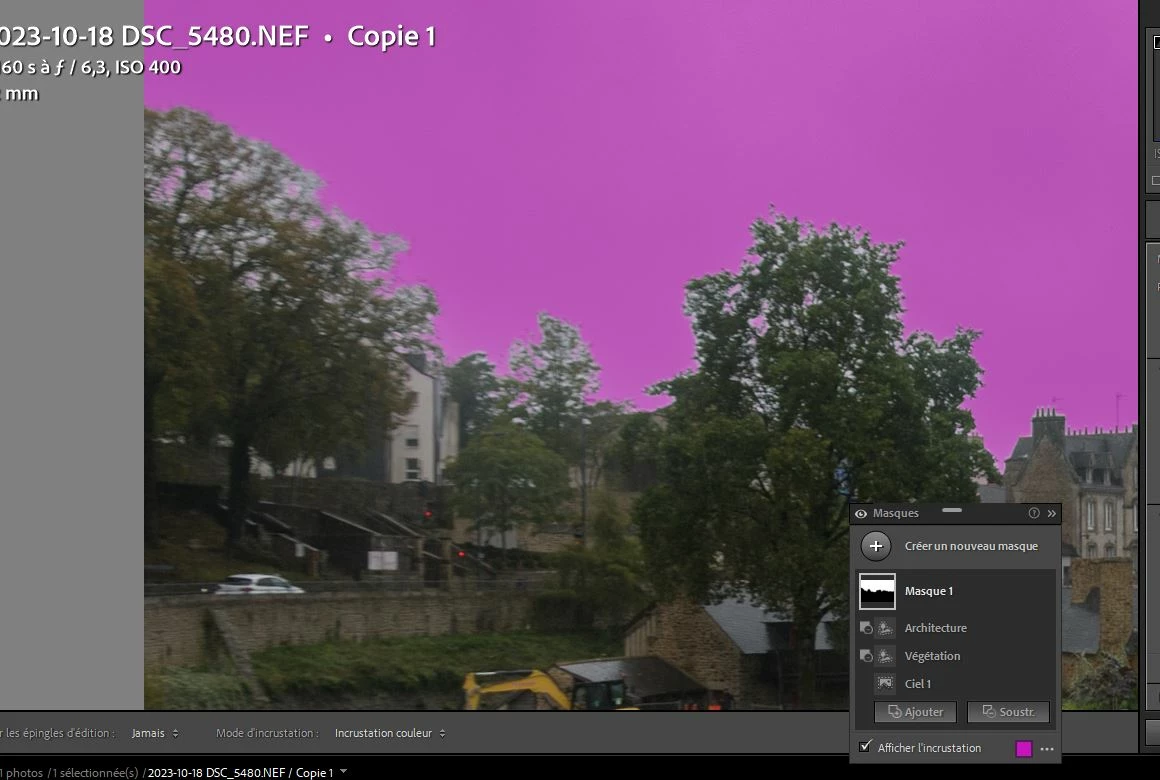Click the drag handle atop the Masques panel
Image resolution: width=1160 pixels, height=780 pixels.
tap(952, 510)
